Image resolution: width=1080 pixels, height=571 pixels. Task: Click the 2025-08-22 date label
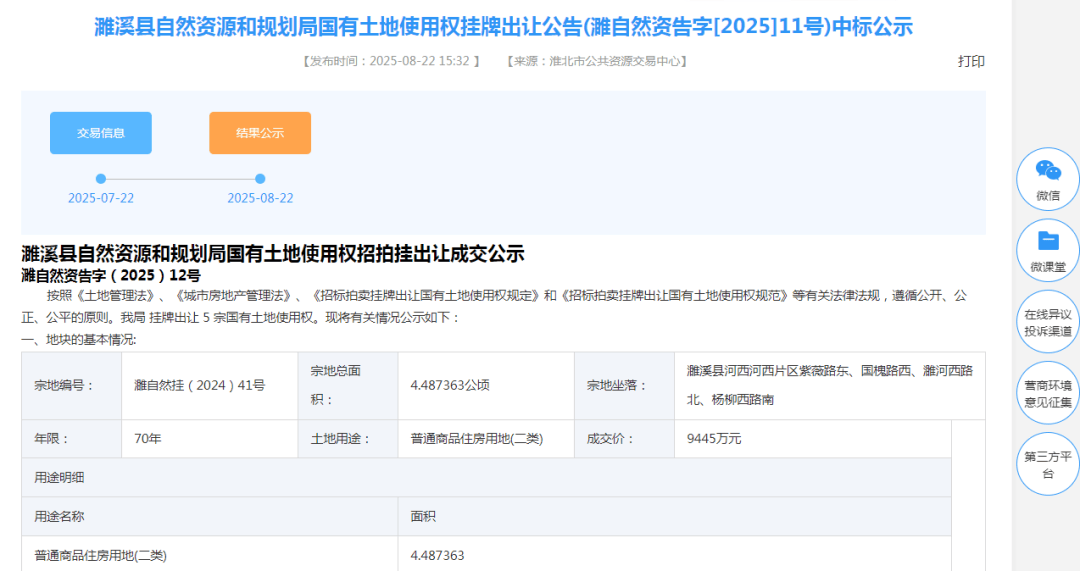pyautogui.click(x=260, y=198)
